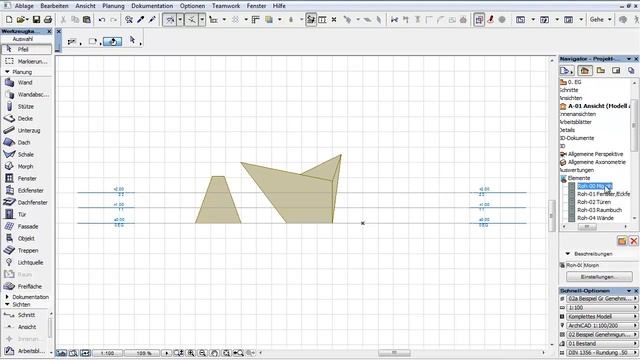Click the Navigator horizontal scrollbar thumb

click(587, 227)
